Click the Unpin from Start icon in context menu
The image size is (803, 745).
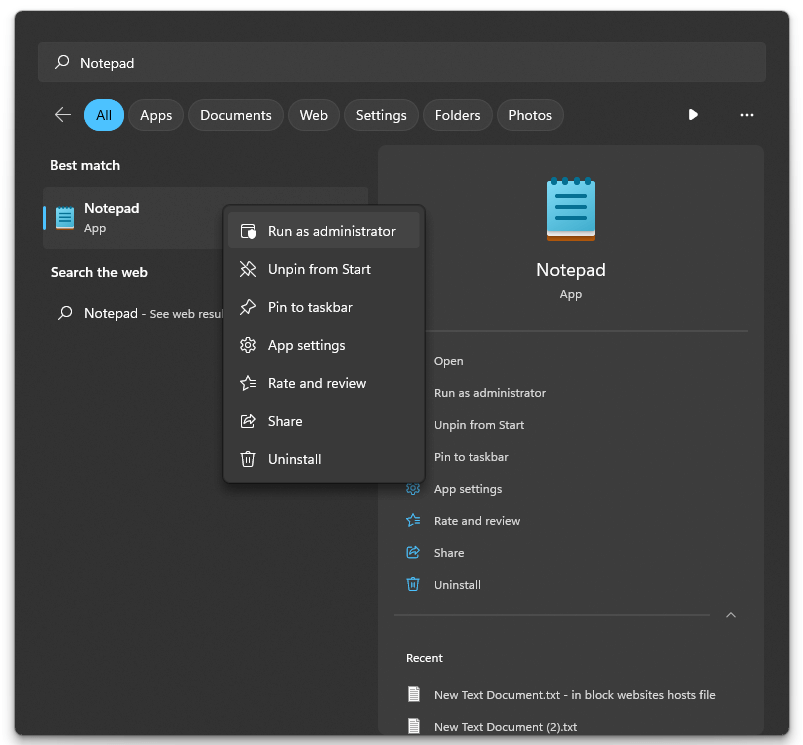(x=249, y=270)
